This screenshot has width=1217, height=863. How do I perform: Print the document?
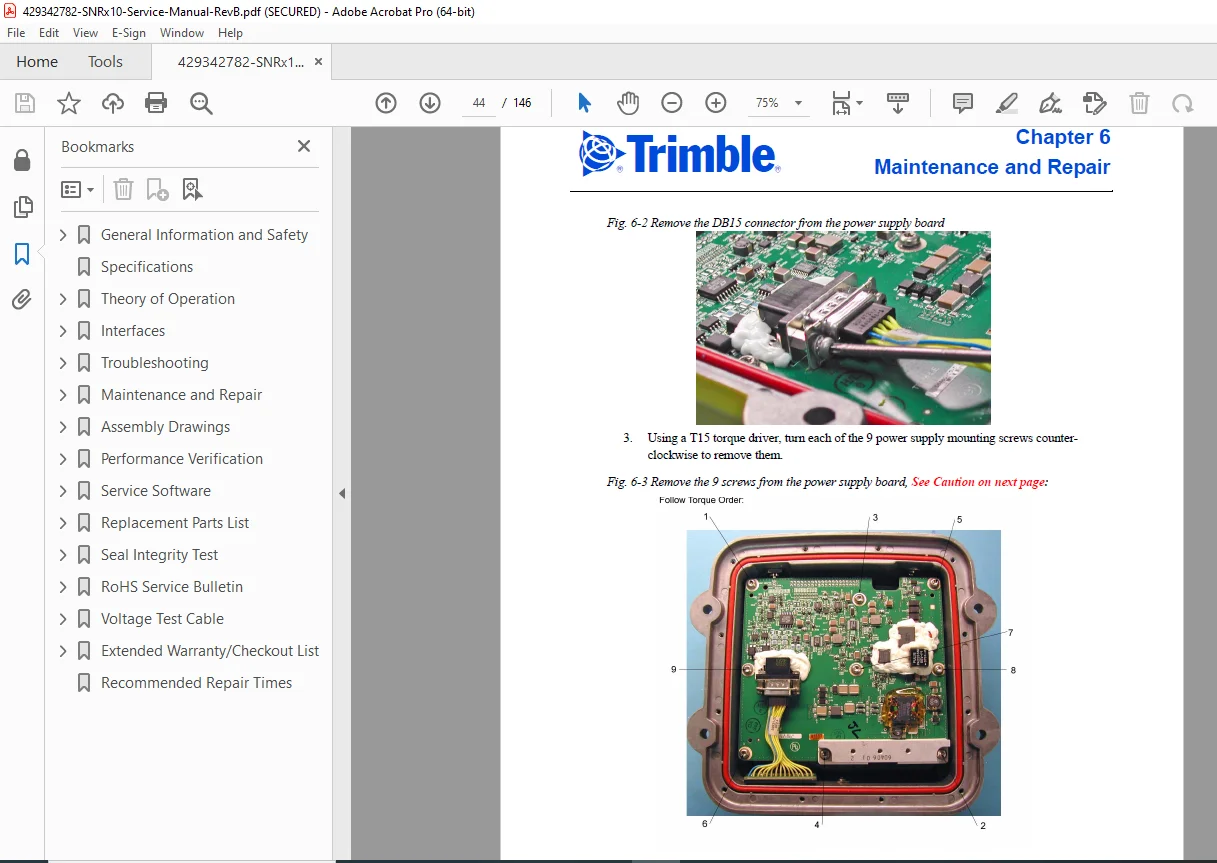156,103
